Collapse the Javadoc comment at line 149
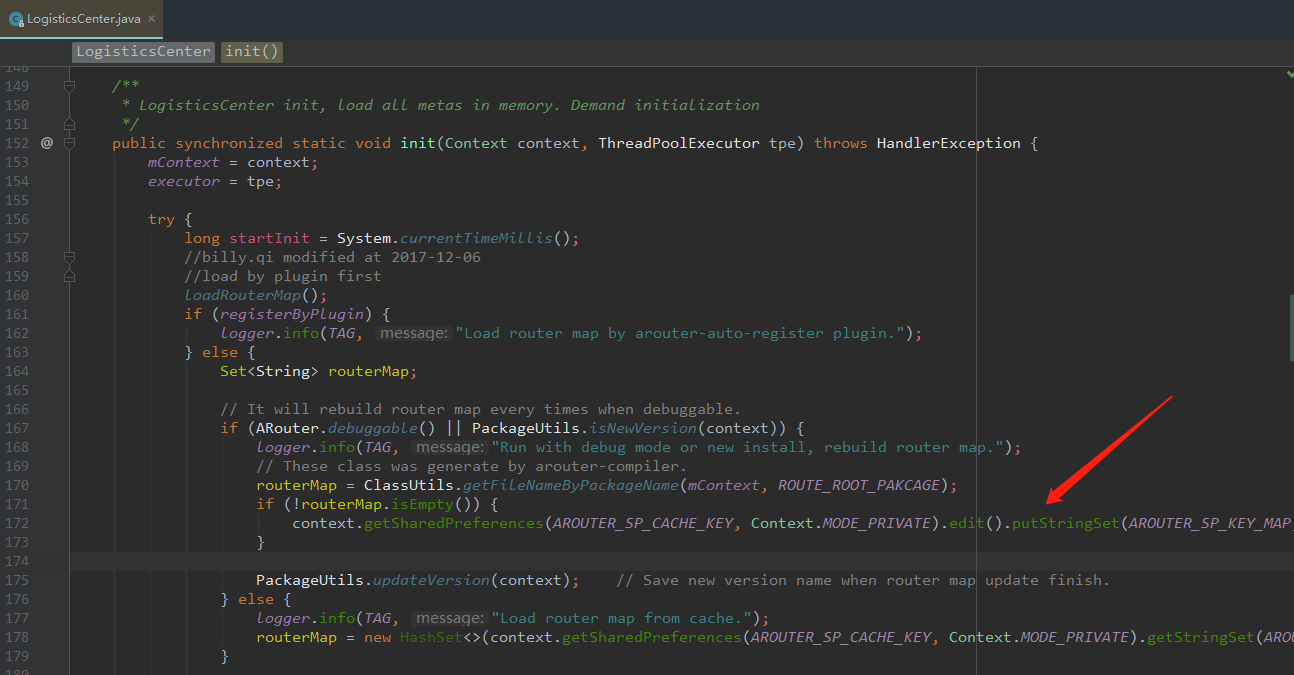This screenshot has height=675, width=1294. click(x=69, y=86)
